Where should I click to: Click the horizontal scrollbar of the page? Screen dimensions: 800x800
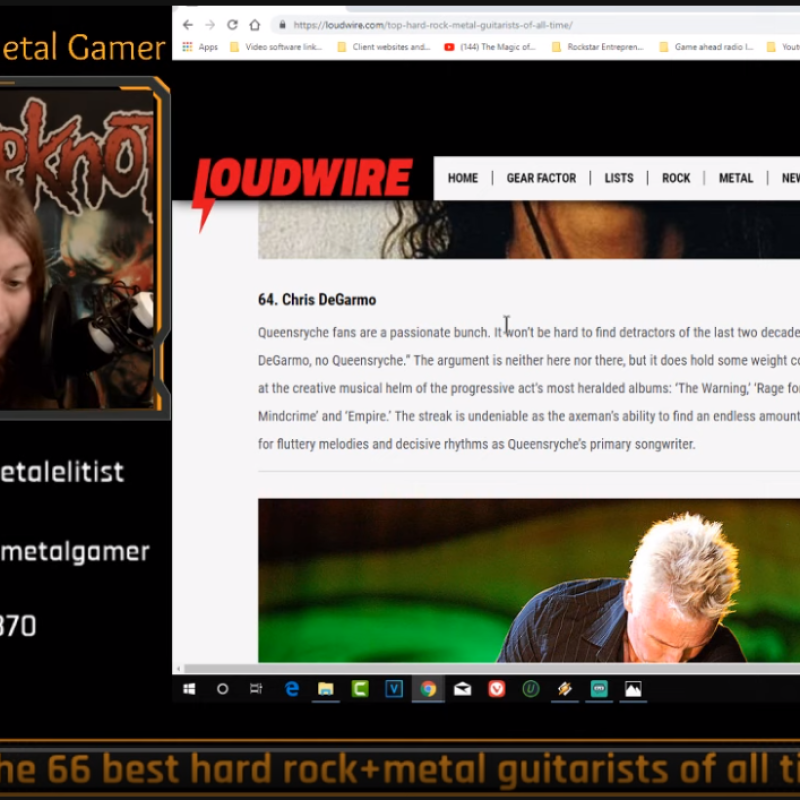(x=490, y=668)
